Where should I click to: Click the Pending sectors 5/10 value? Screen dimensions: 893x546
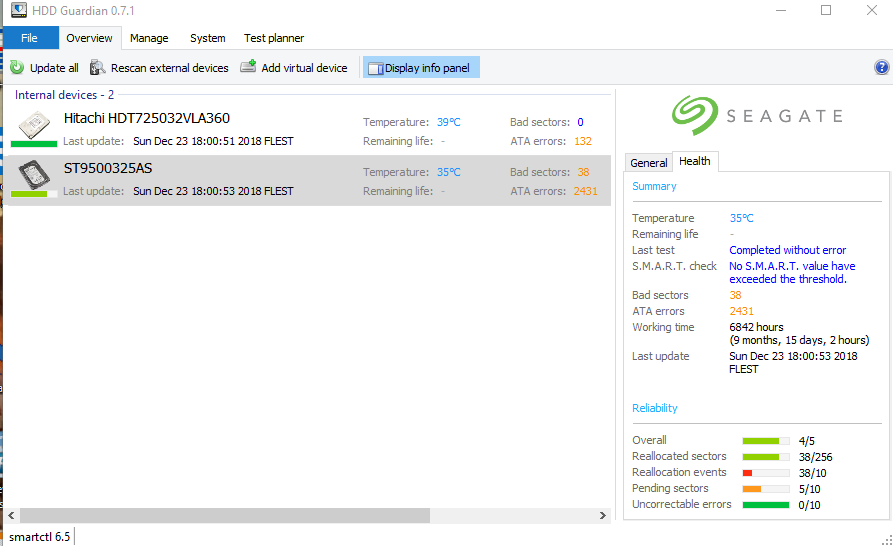(809, 489)
